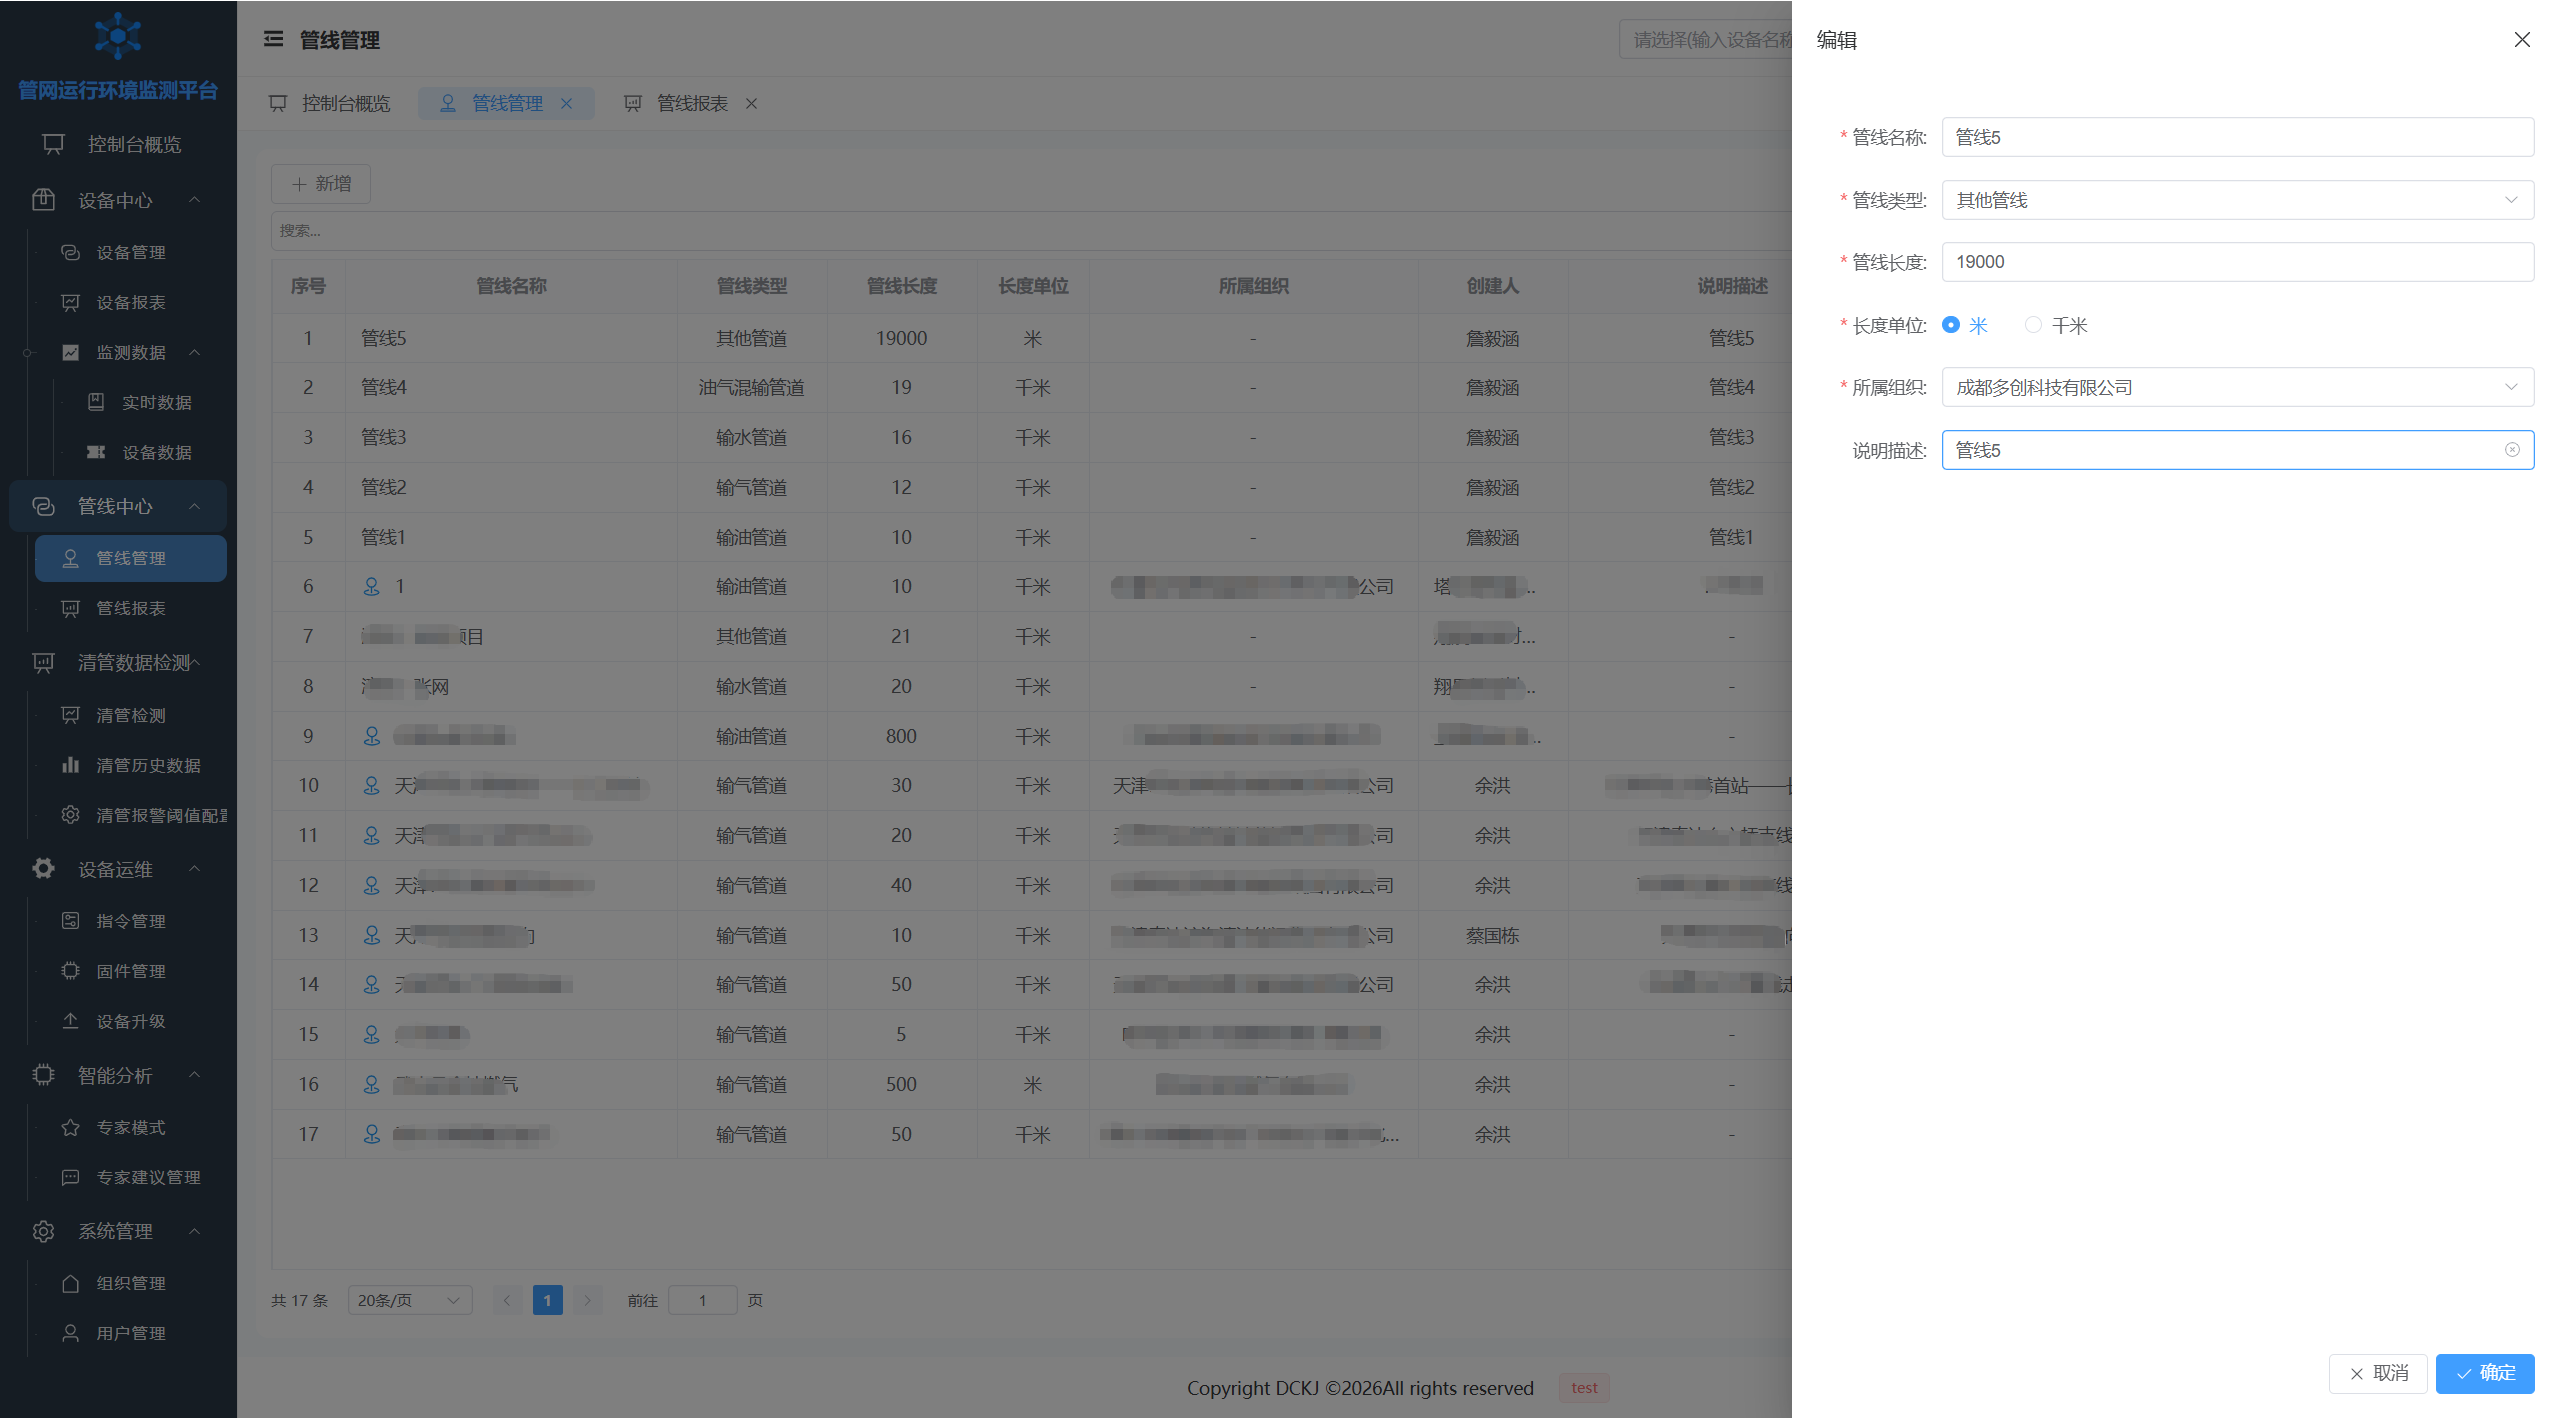Image resolution: width=2560 pixels, height=1418 pixels.
Task: Click the 确定 confirm button
Action: coord(2485,1373)
